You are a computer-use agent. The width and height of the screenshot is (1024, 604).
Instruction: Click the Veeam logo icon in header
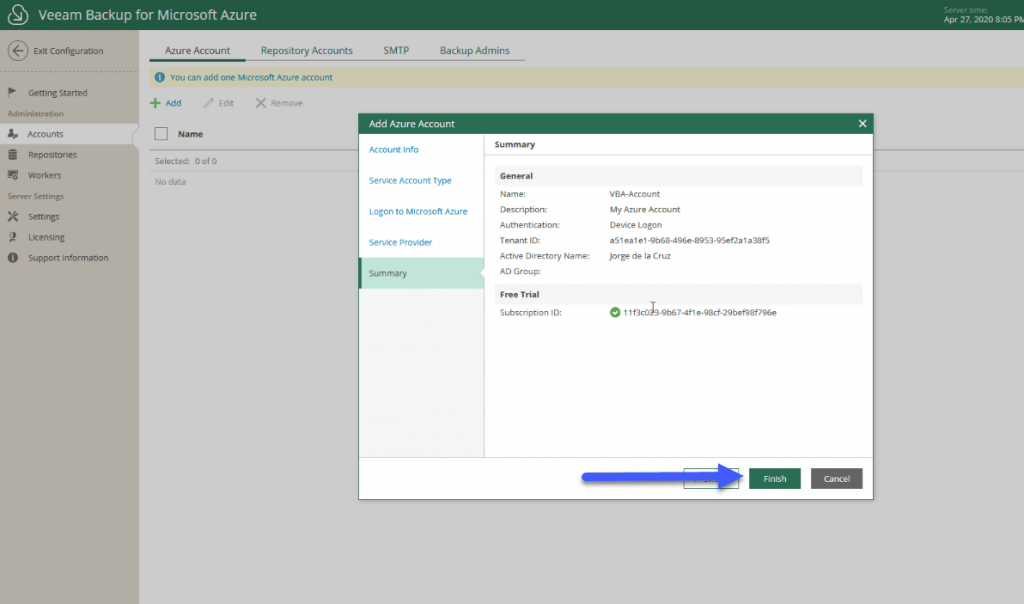tap(18, 14)
